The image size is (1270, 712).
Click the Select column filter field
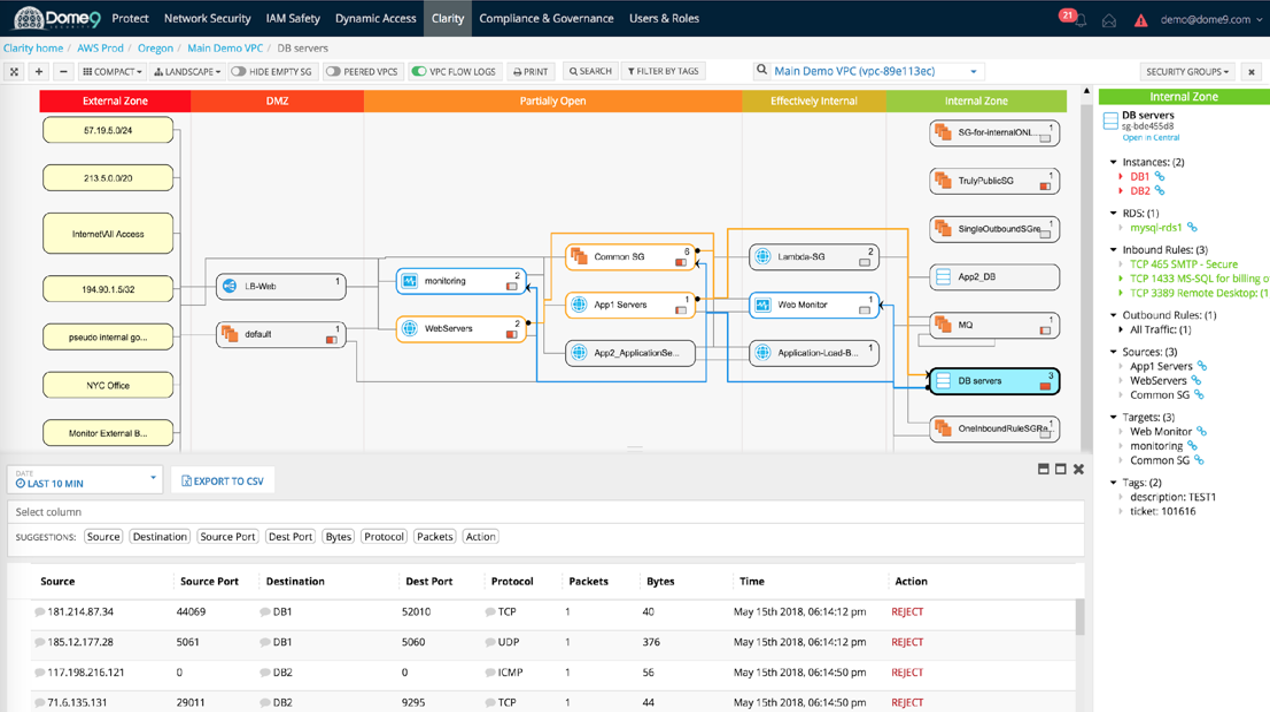pos(546,512)
